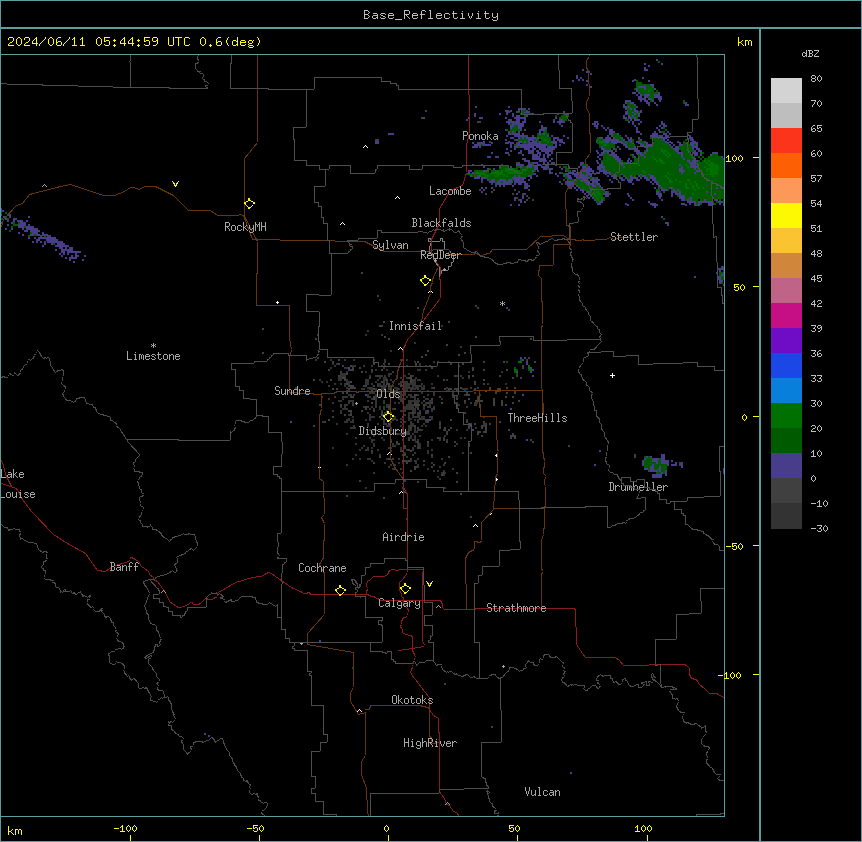Pick the red 65-60 dBZ legend swatch
The height and width of the screenshot is (842, 862).
786,140
